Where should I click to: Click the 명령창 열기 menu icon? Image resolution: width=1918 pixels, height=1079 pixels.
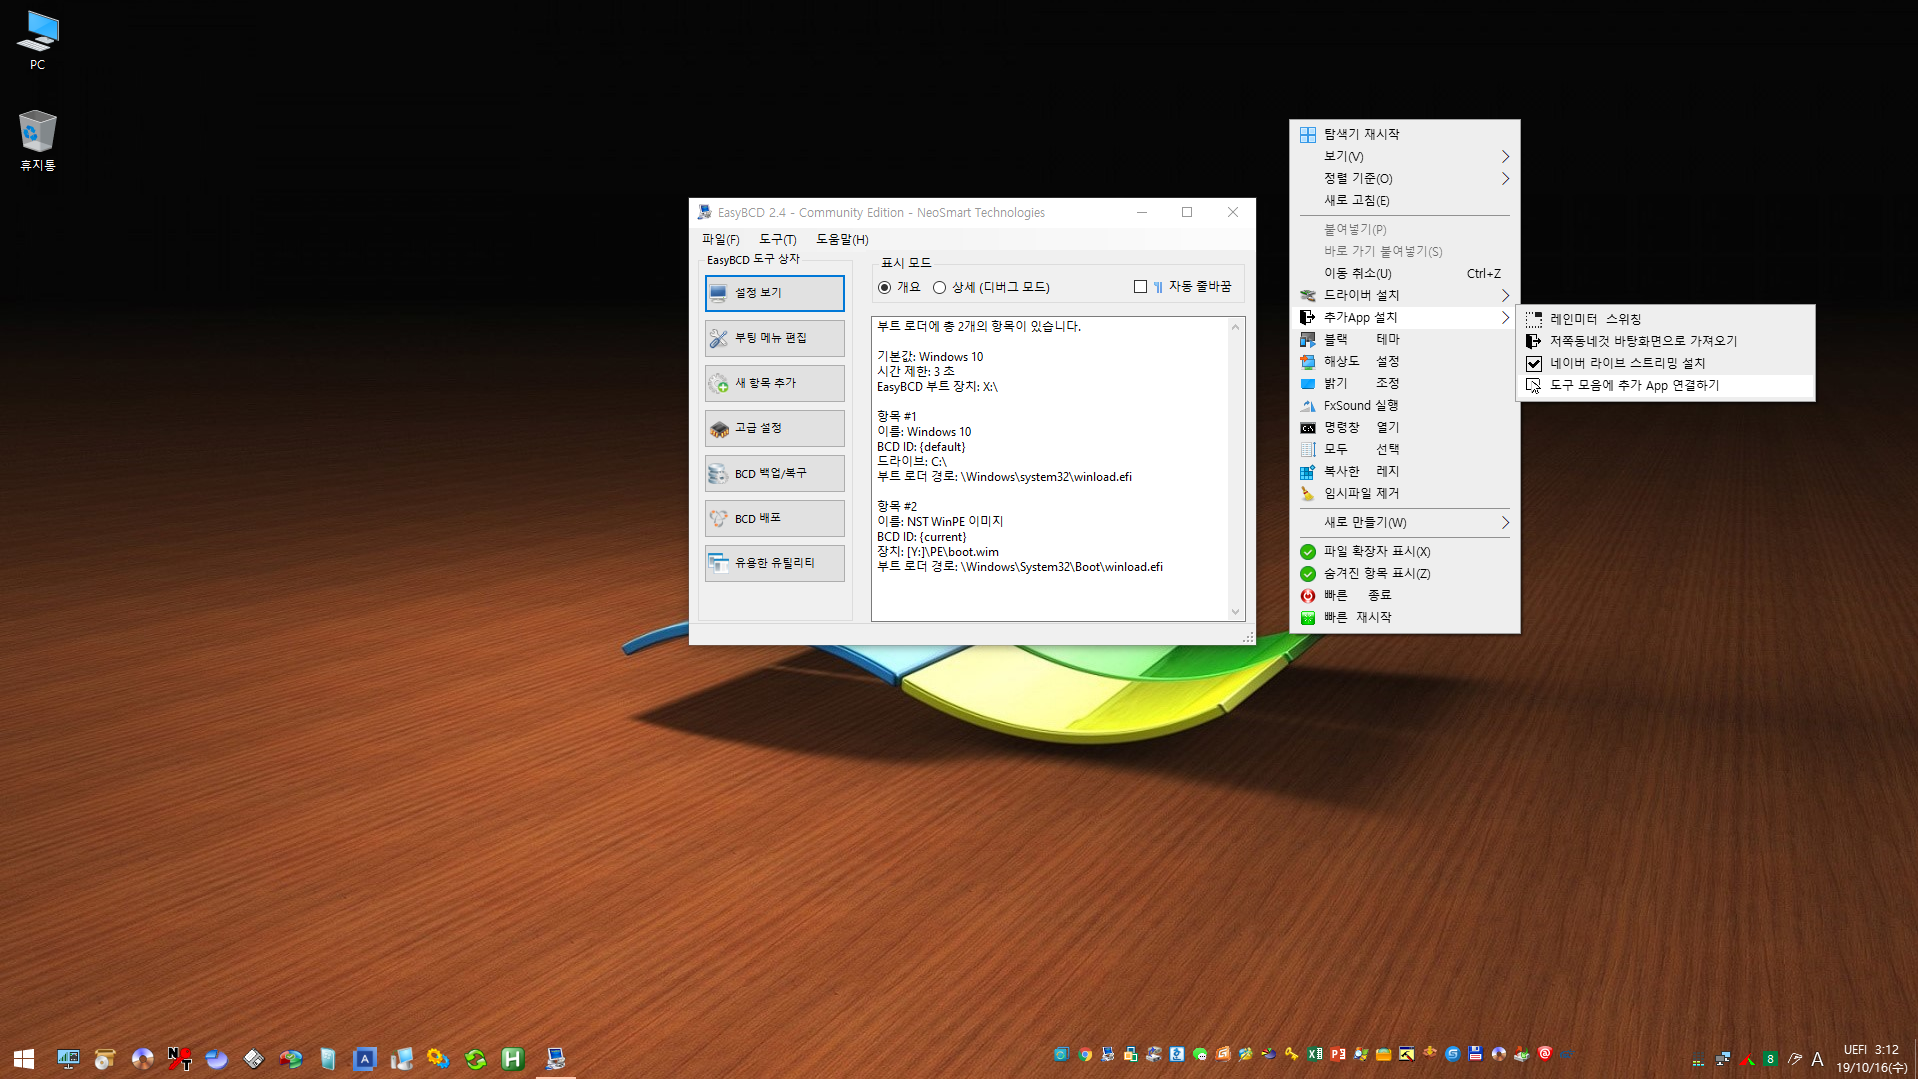point(1307,427)
